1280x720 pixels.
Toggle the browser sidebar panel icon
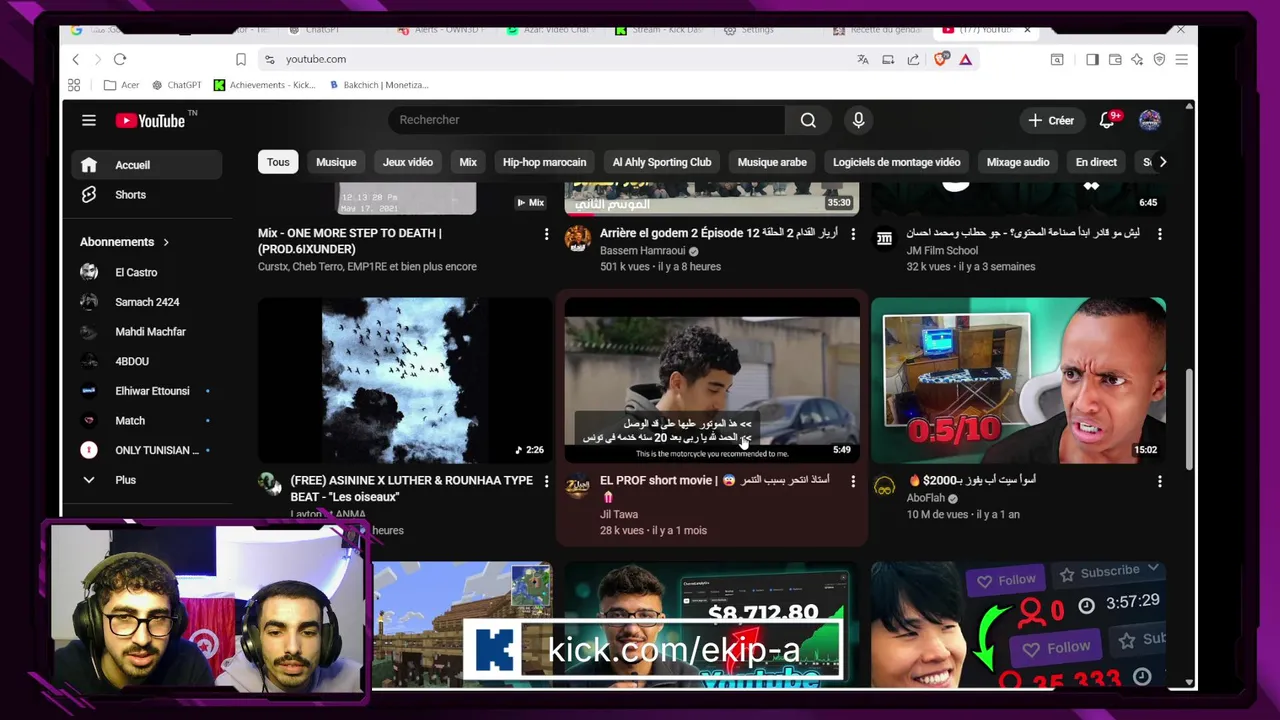pos(1092,59)
